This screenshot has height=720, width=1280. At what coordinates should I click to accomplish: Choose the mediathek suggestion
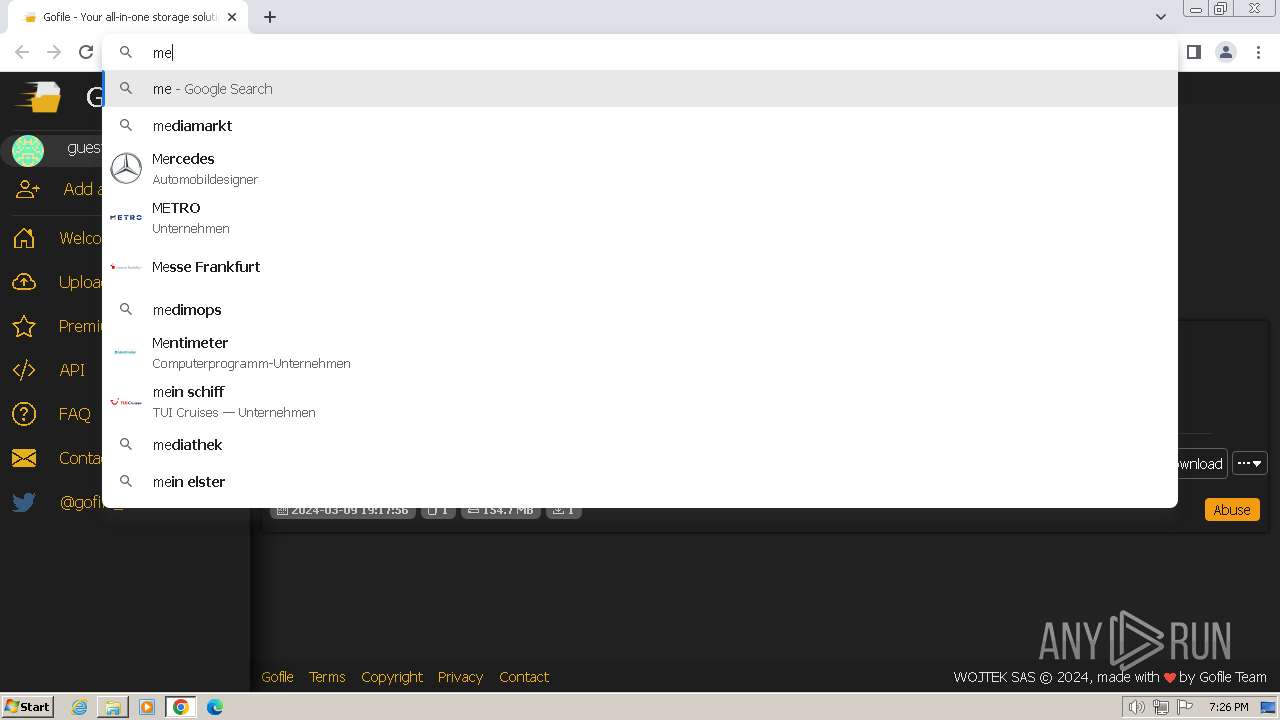click(x=640, y=445)
